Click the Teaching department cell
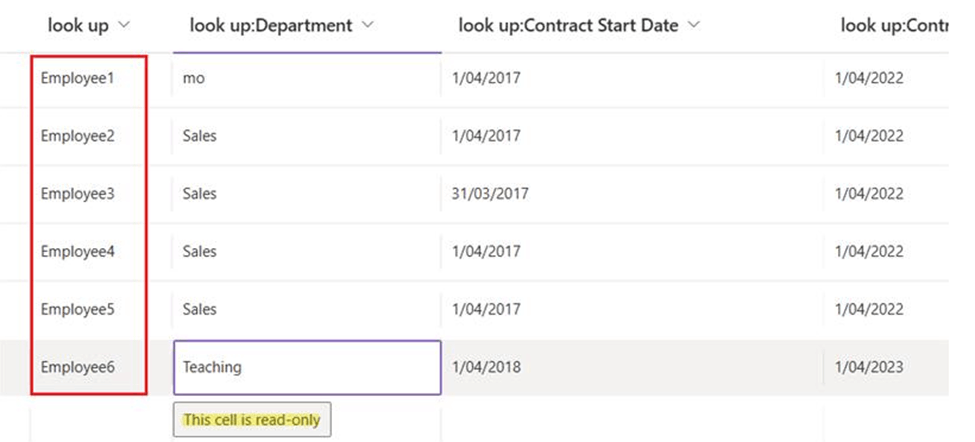Image resolution: width=975 pixels, height=442 pixels. (x=306, y=368)
